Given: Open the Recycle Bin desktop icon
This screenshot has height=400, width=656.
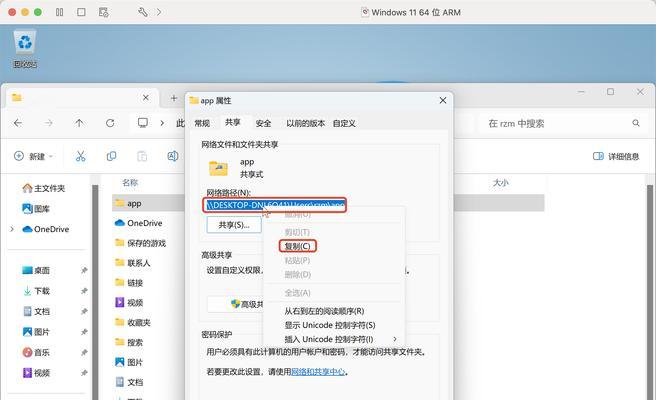Looking at the screenshot, I should pos(25,49).
